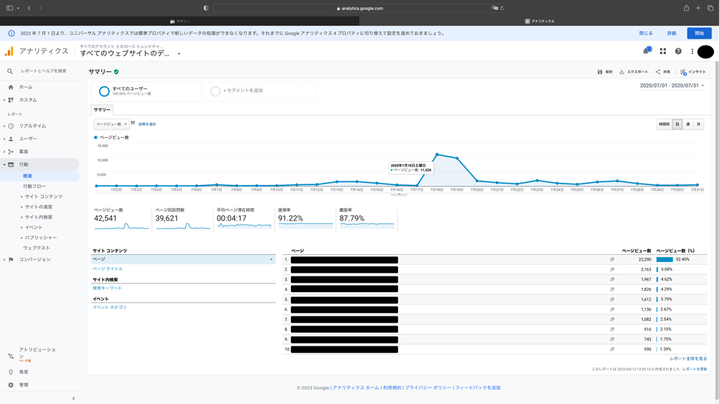Switch chart granularity to 日

point(677,124)
